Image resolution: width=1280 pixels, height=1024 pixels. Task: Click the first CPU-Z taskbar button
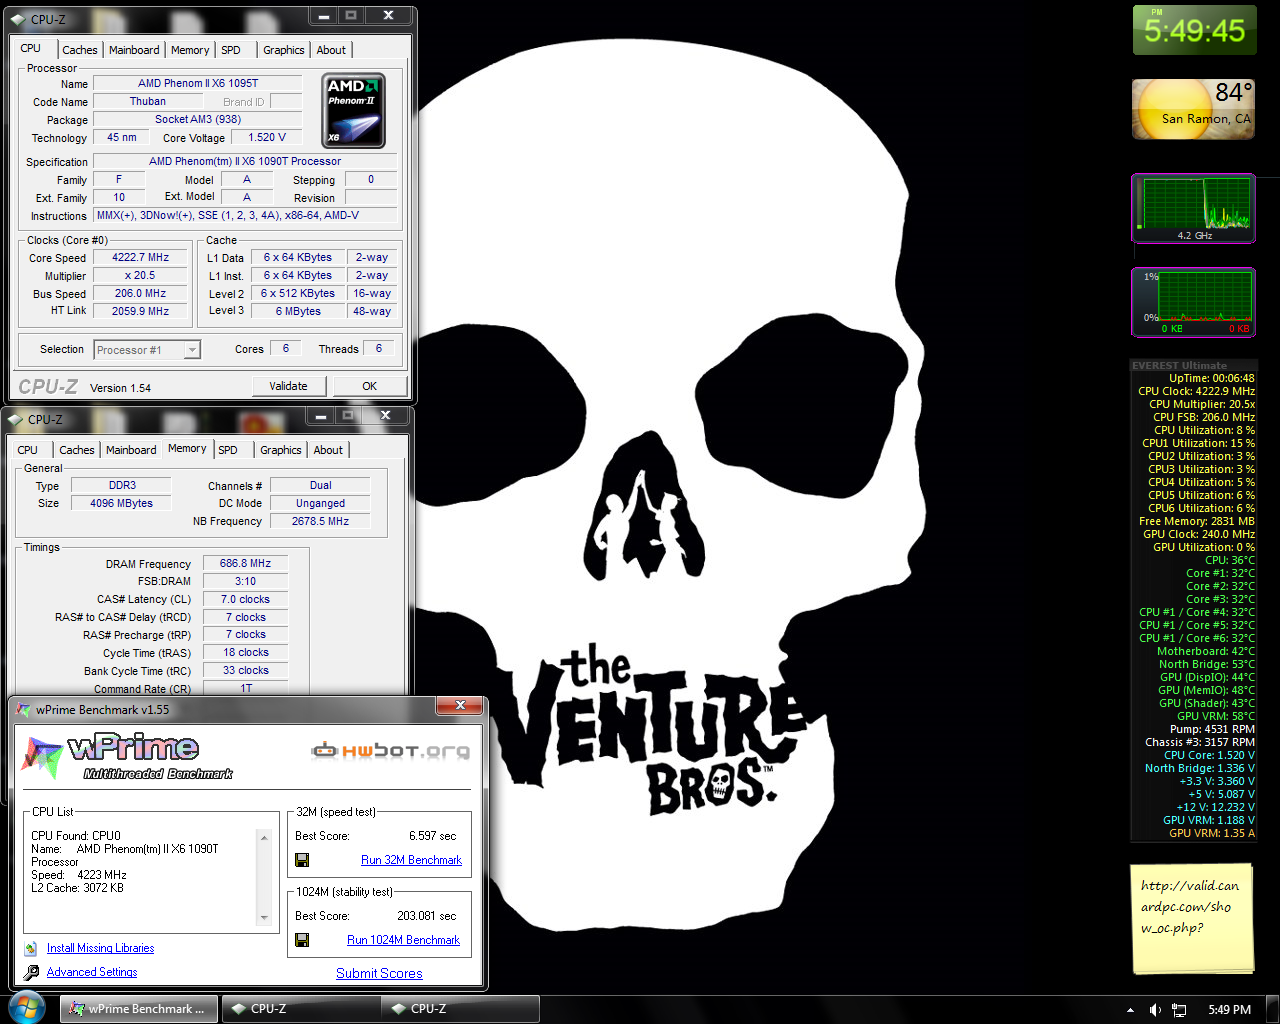(300, 1009)
